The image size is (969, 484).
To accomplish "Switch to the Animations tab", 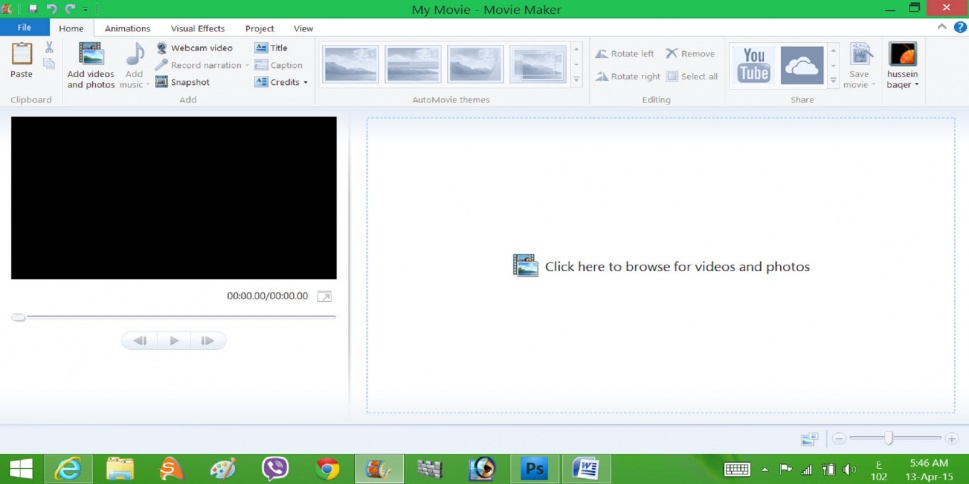I will point(127,28).
